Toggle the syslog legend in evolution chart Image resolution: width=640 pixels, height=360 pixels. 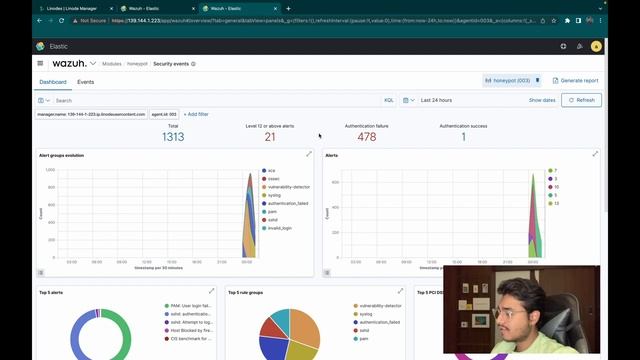[x=271, y=195]
